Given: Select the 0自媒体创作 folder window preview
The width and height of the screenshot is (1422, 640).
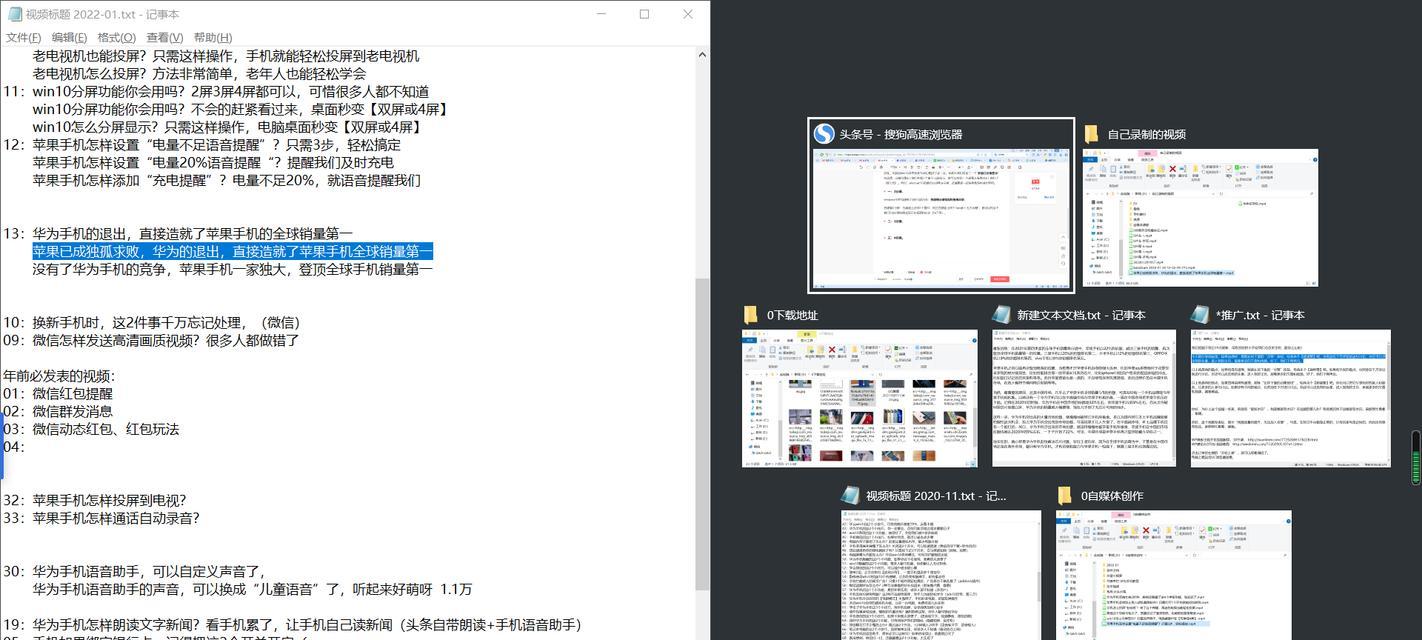Looking at the screenshot, I should 1174,575.
